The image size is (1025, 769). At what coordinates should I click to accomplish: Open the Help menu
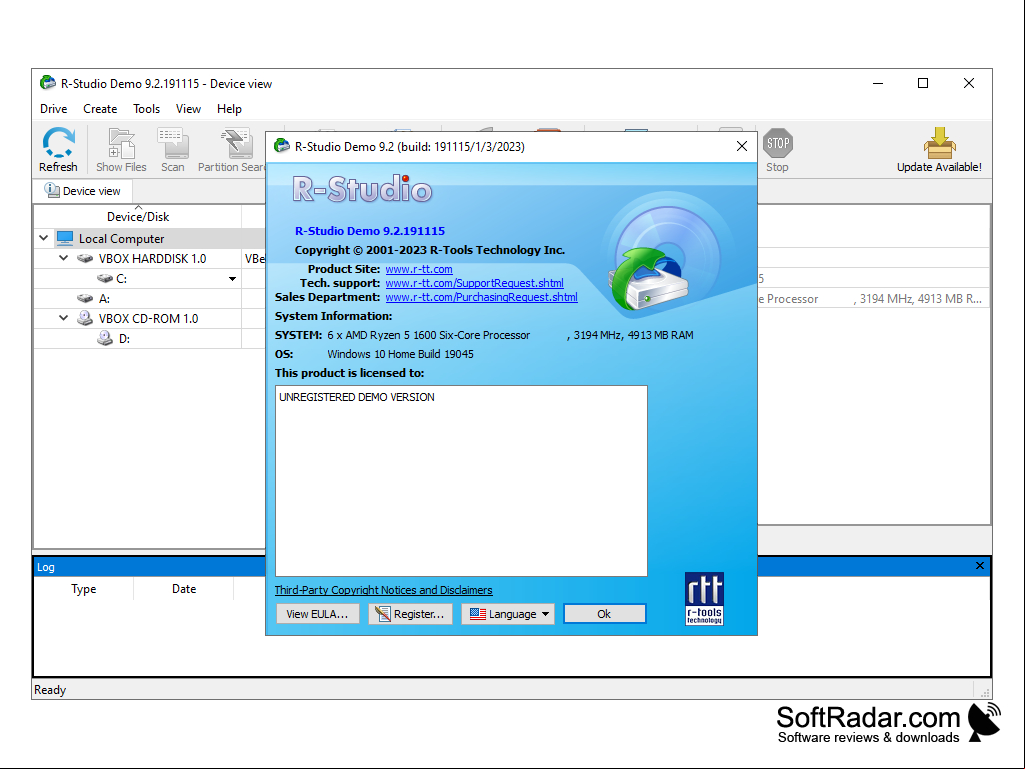(229, 109)
